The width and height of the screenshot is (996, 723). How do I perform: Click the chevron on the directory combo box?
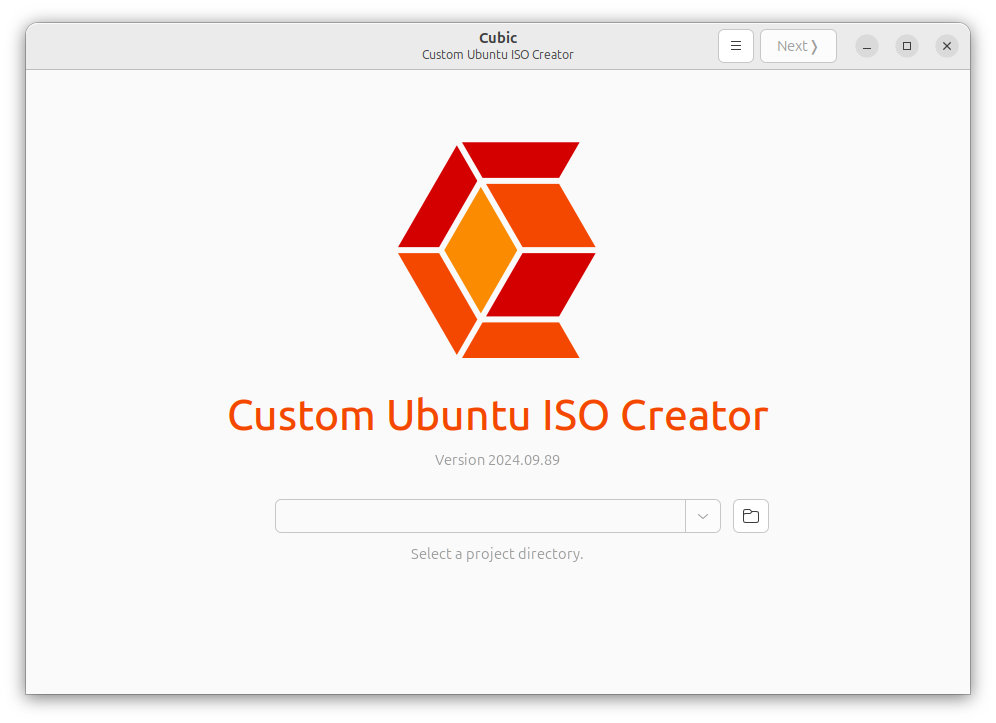tap(703, 516)
